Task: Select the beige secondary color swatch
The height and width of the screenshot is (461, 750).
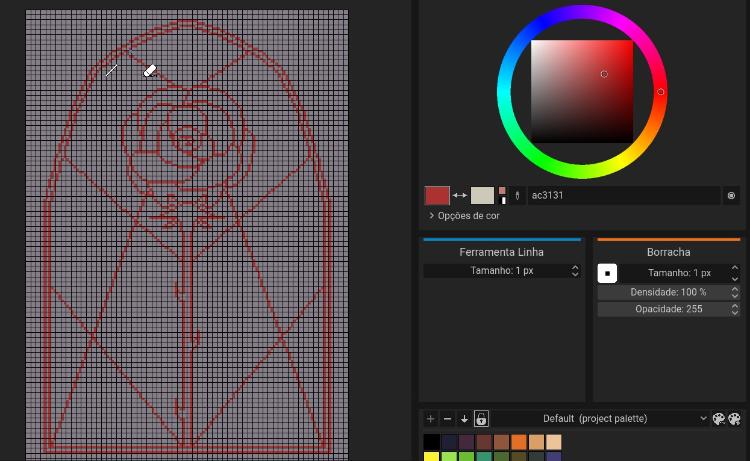Action: [x=483, y=196]
